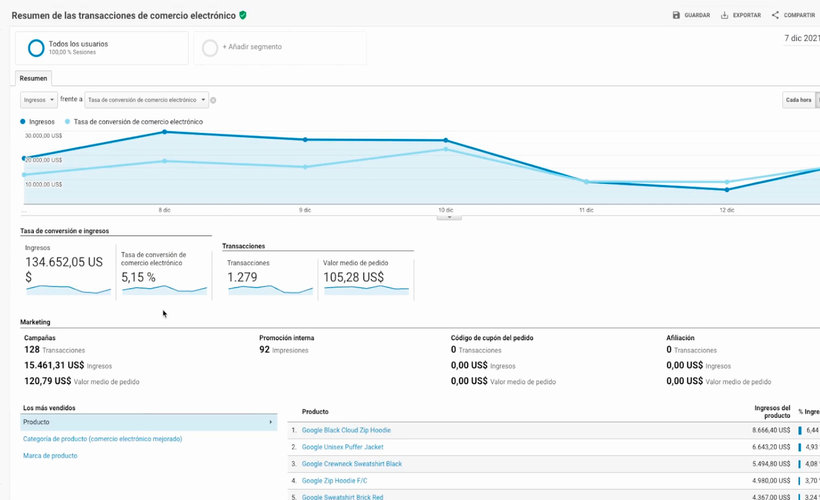Remove the secondary metric with the x icon
Viewport: 820px width, 500px height.
click(213, 100)
